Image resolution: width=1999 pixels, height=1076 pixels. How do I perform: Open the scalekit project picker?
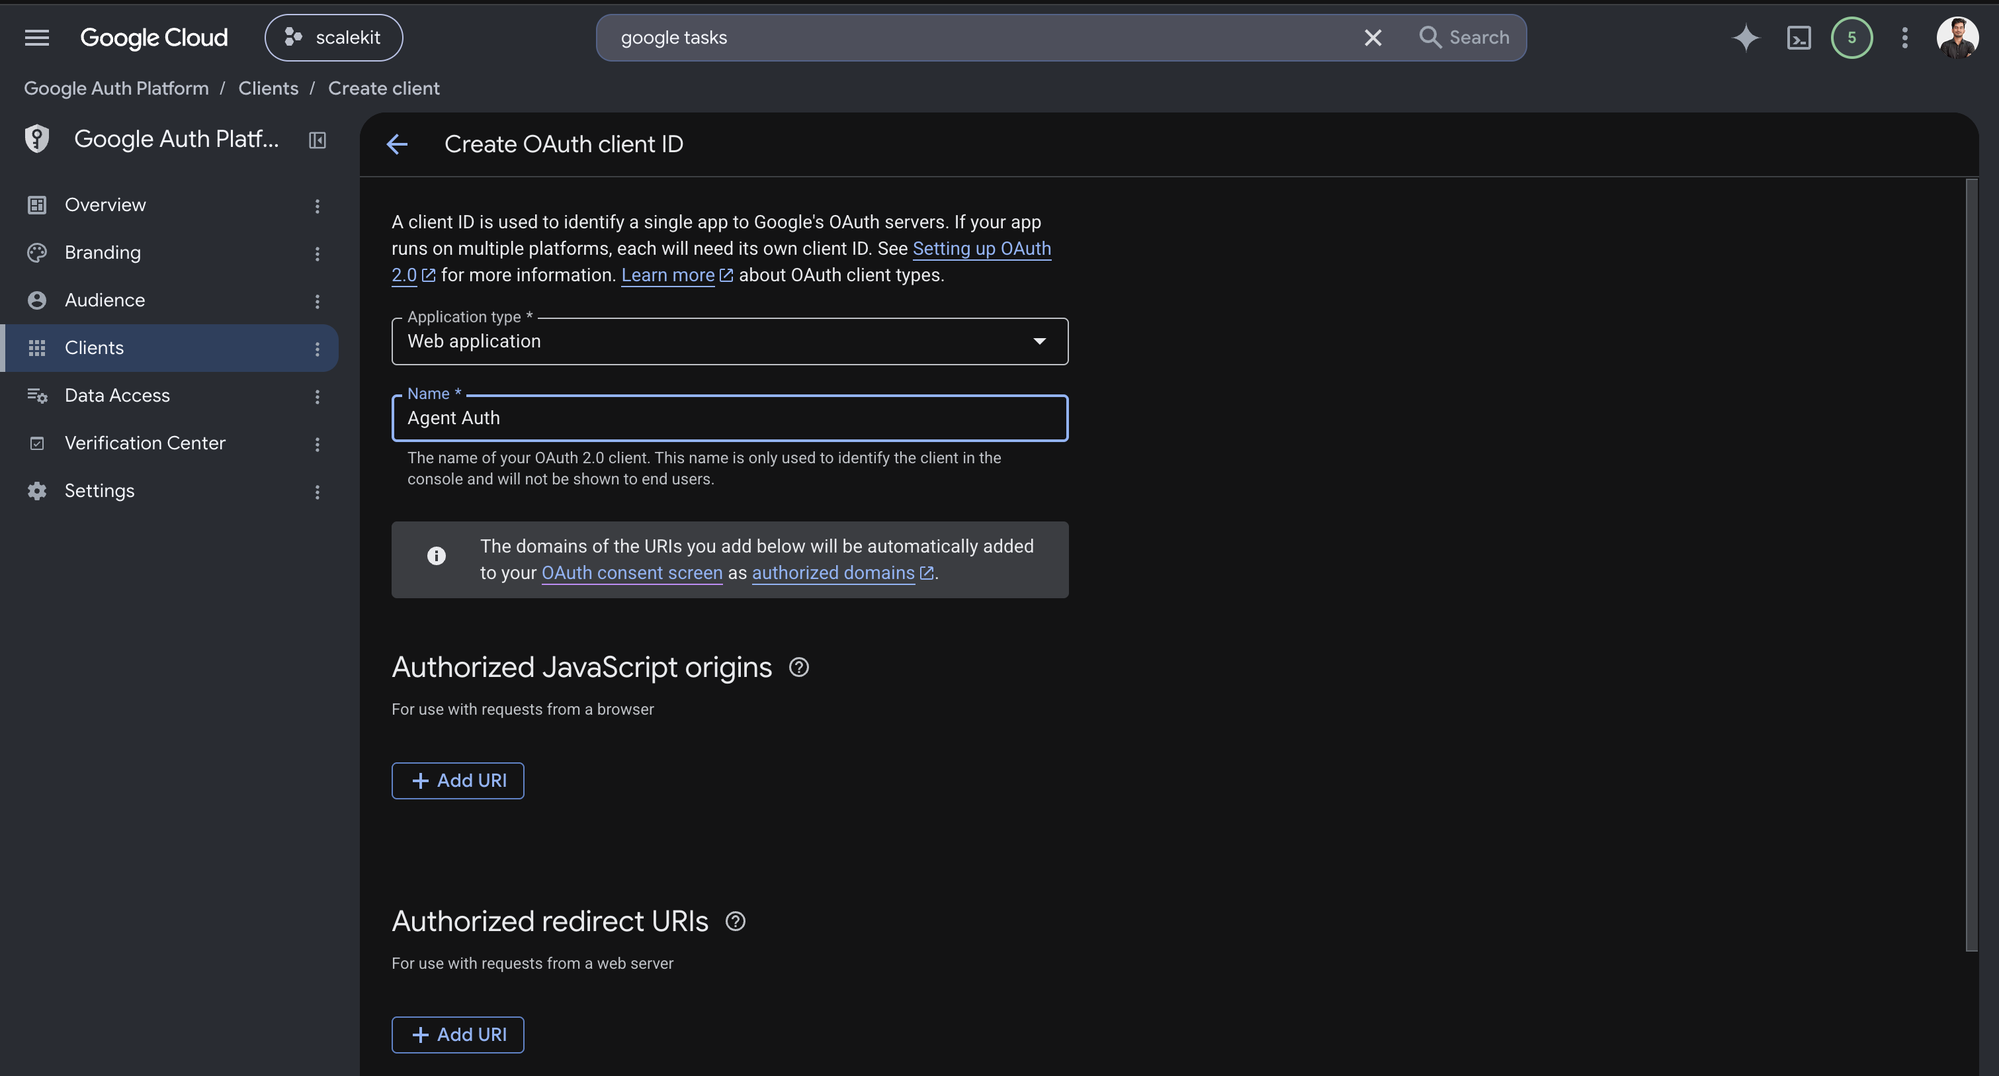tap(334, 38)
